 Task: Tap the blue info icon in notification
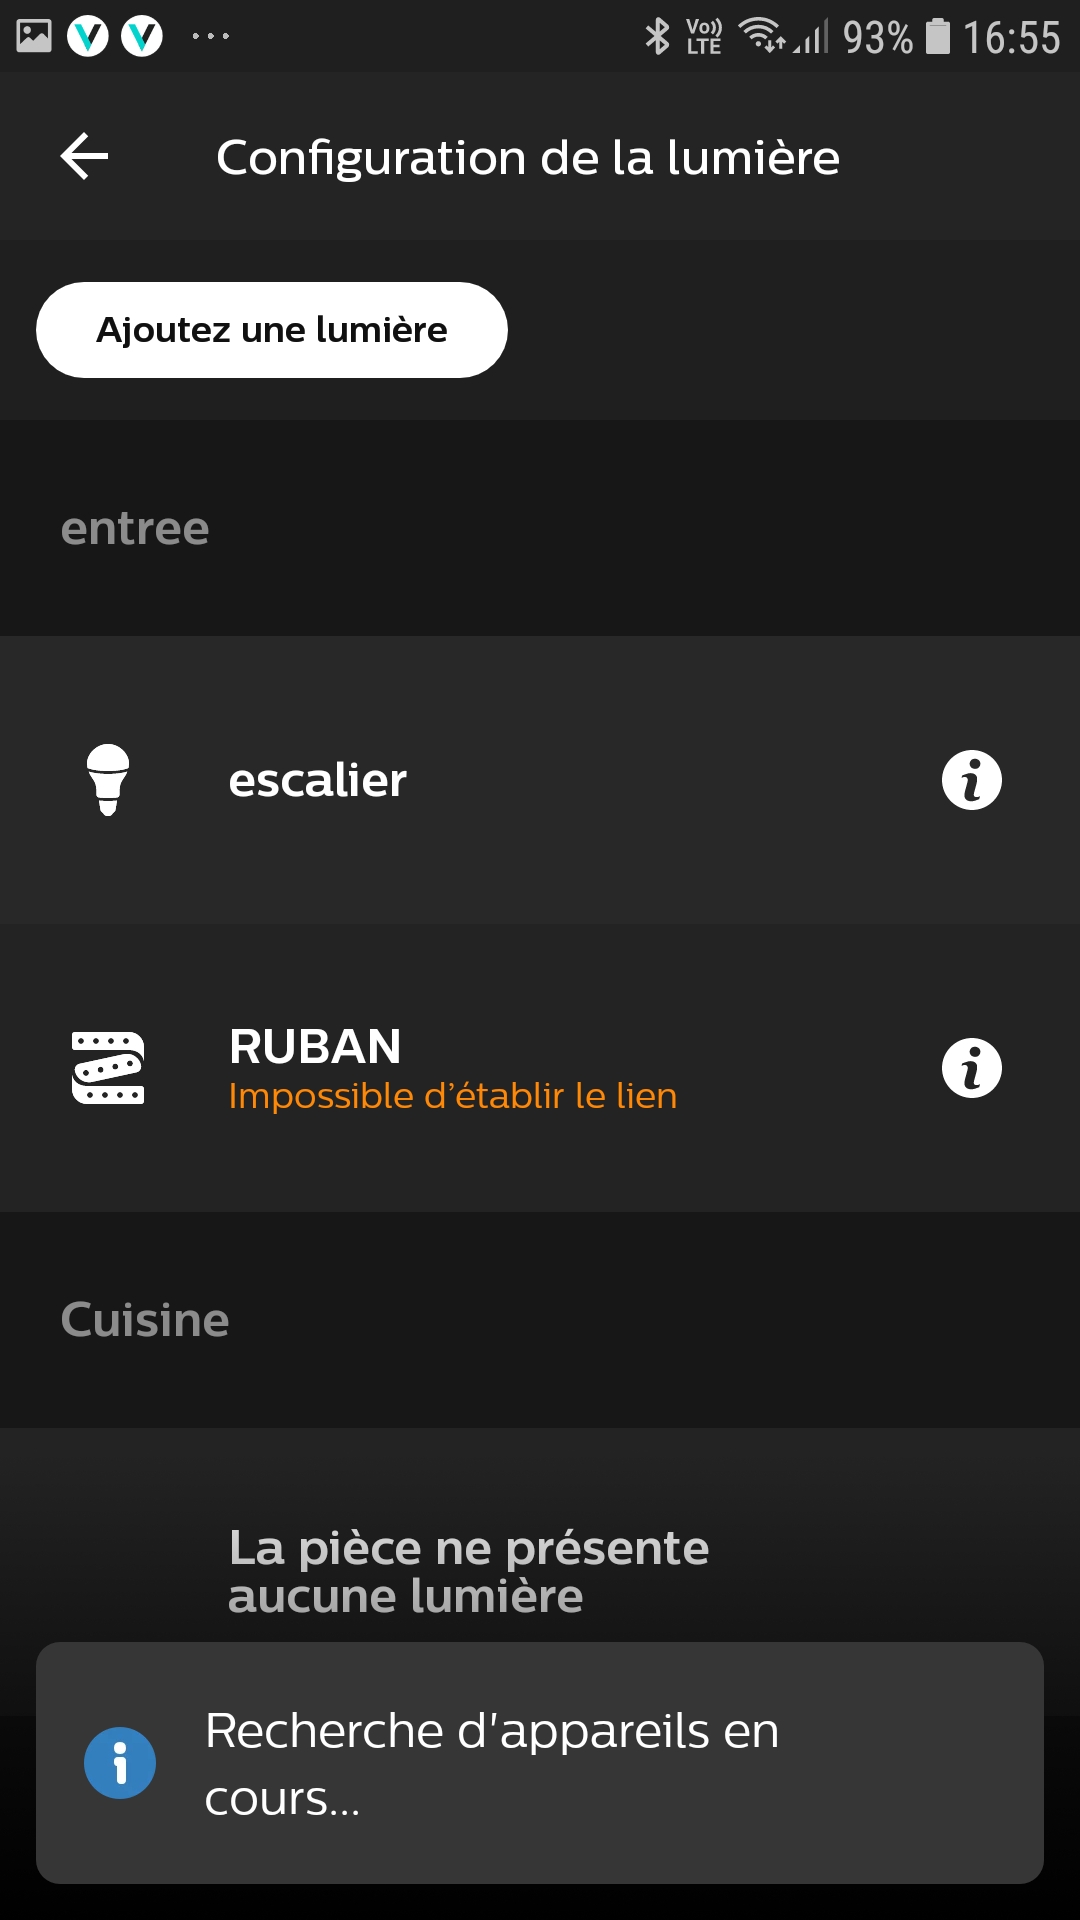click(x=120, y=1763)
